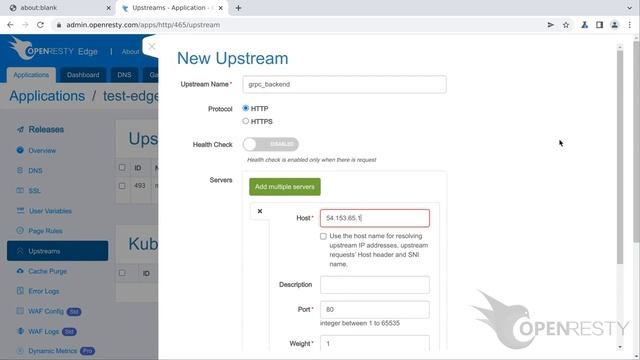Screen dimensions: 640x360
Task: Open the browser profile avatar
Action: pos(614,25)
